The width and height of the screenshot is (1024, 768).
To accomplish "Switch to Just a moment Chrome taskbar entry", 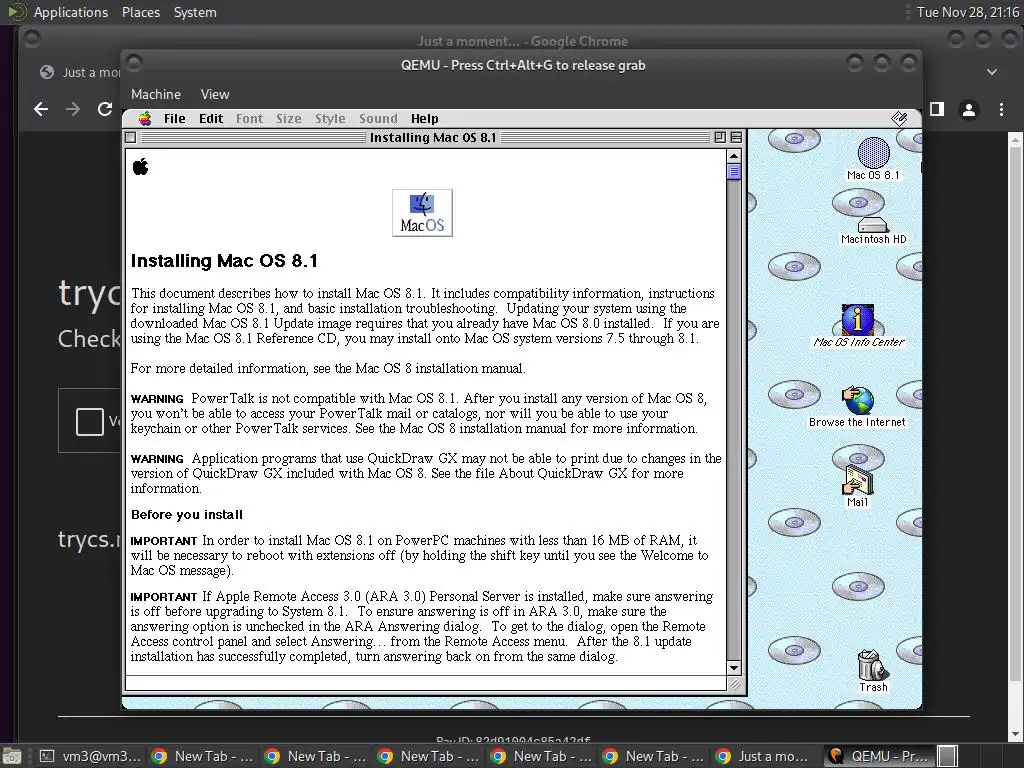I will click(765, 756).
